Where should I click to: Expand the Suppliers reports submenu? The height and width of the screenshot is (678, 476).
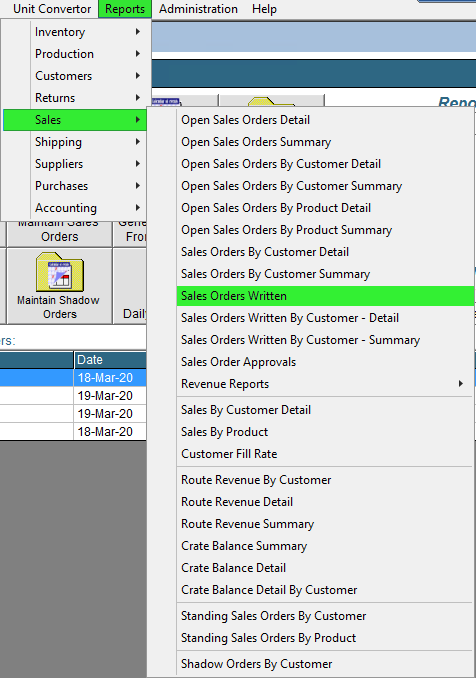tap(75, 164)
